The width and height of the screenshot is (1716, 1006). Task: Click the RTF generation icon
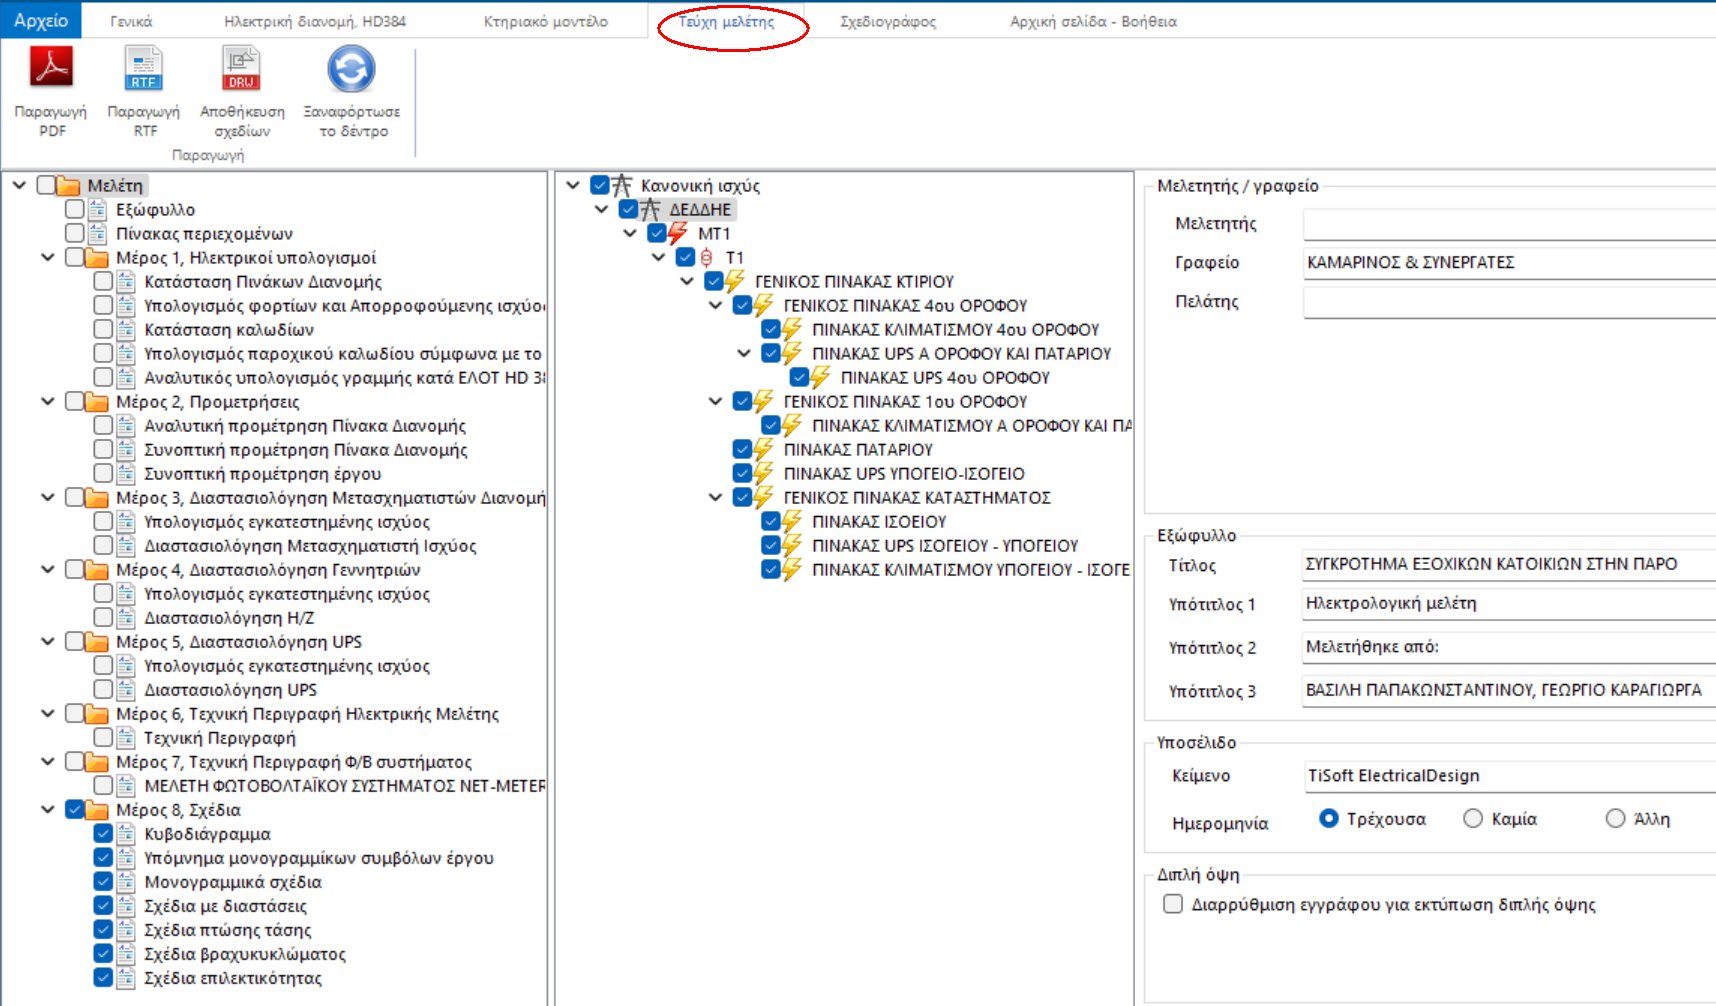(x=143, y=70)
